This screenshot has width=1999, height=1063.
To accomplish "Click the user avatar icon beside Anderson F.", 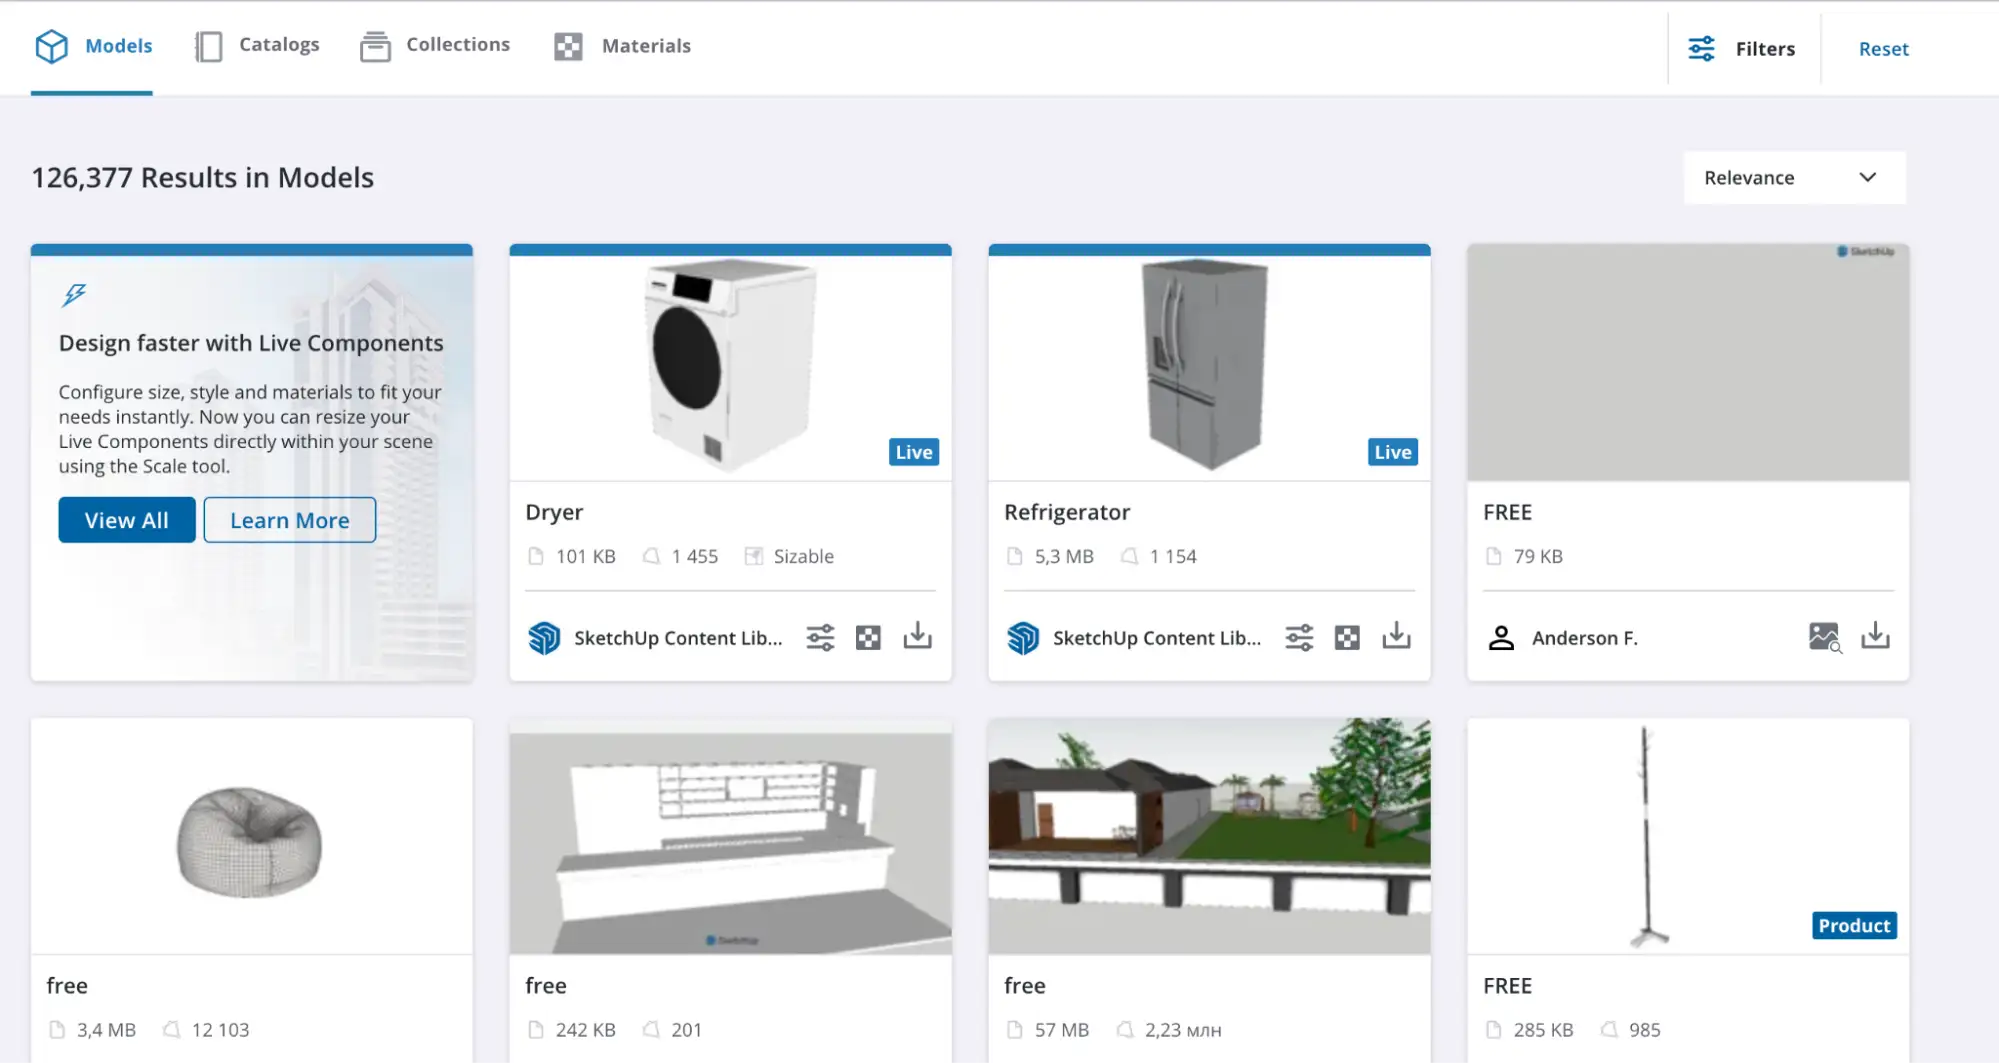I will click(x=1501, y=638).
